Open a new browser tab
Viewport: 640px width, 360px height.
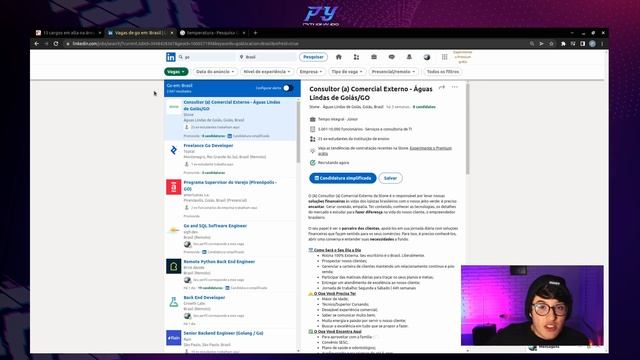tap(256, 33)
